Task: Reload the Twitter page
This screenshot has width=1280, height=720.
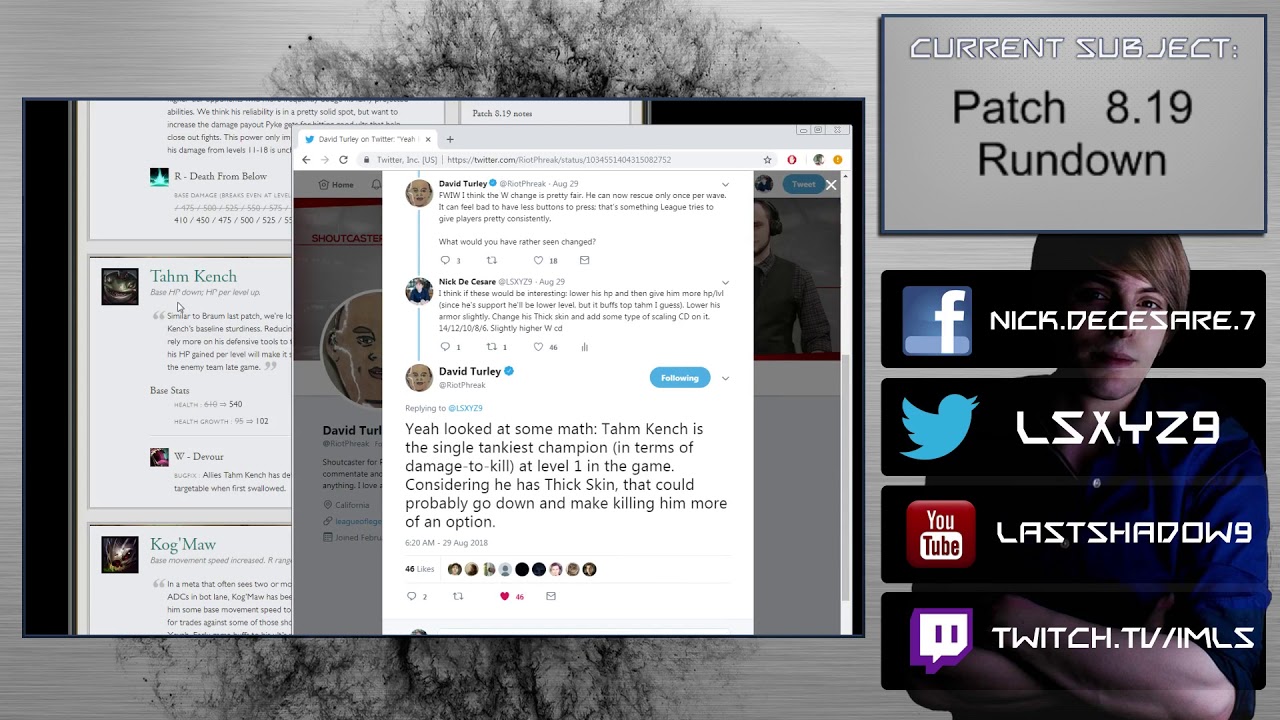Action: click(343, 160)
